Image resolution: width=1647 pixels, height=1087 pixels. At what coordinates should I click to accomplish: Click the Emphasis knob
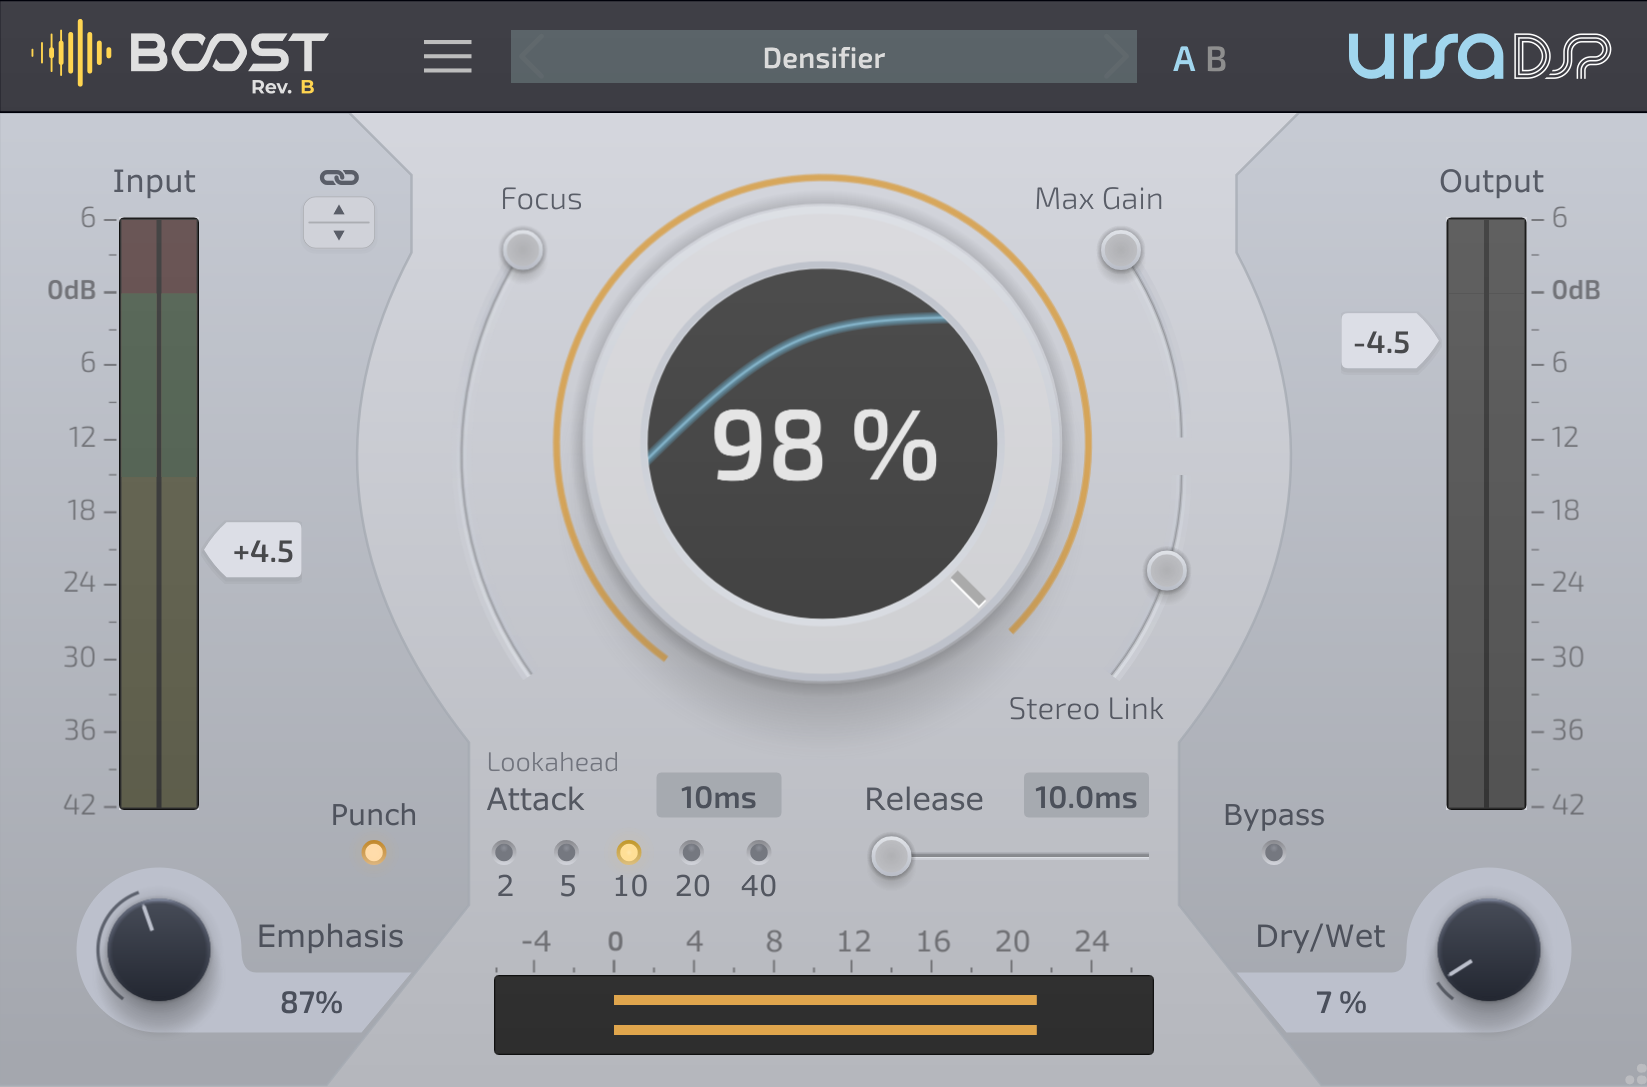(x=158, y=949)
